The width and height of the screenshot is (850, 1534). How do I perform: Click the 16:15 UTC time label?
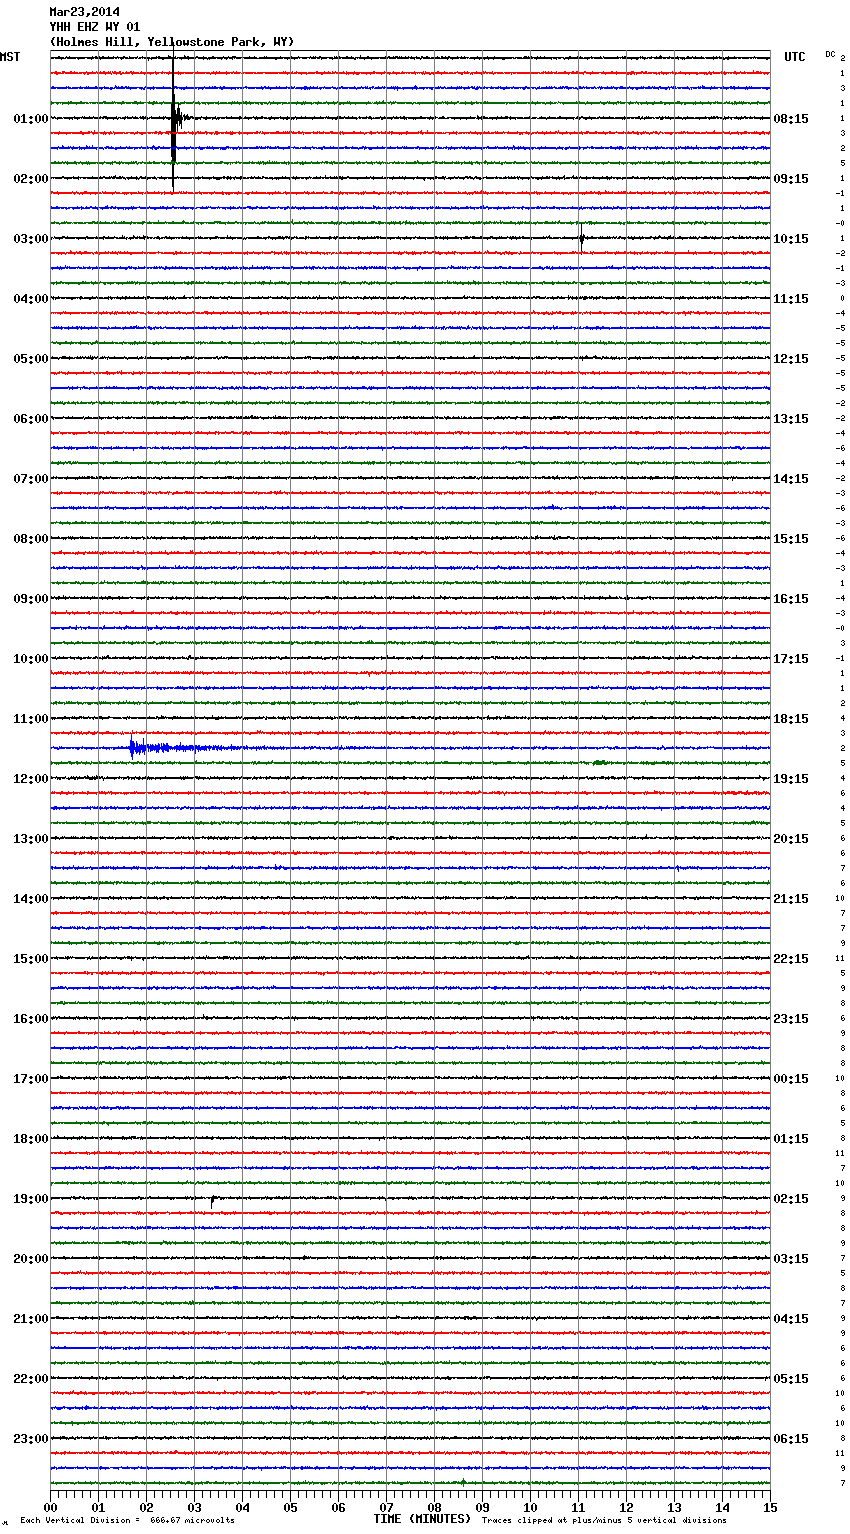791,599
